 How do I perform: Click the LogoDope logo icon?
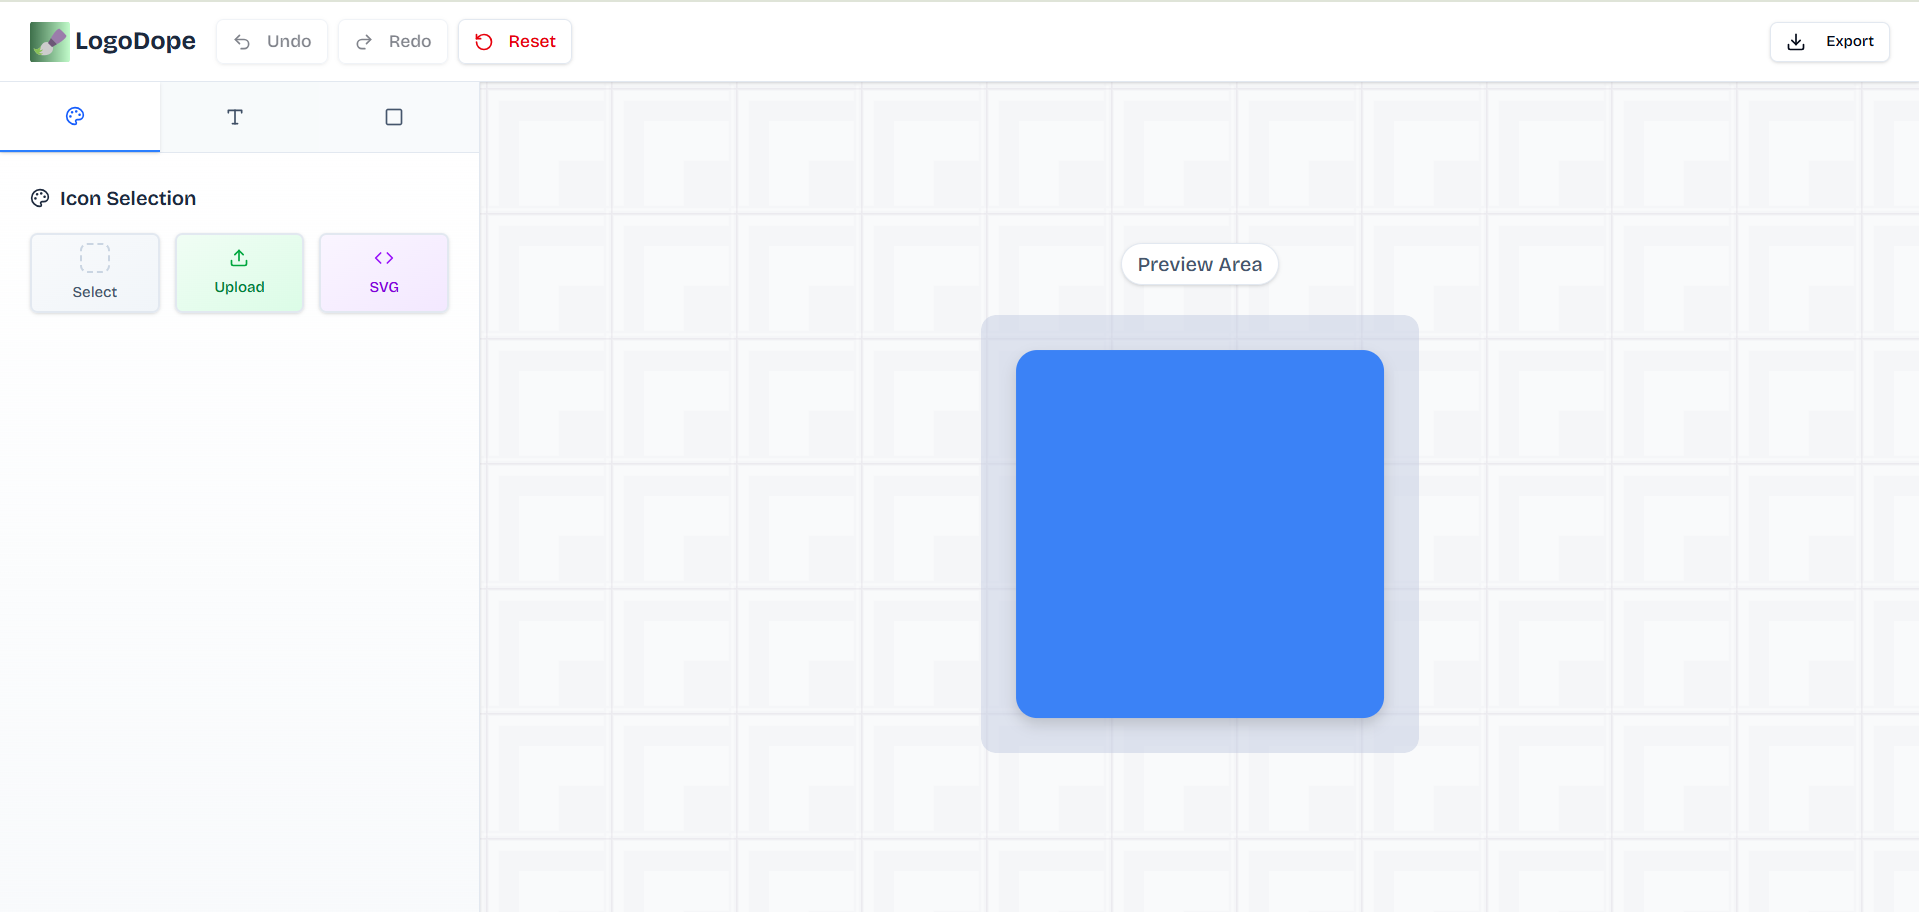pyautogui.click(x=49, y=42)
